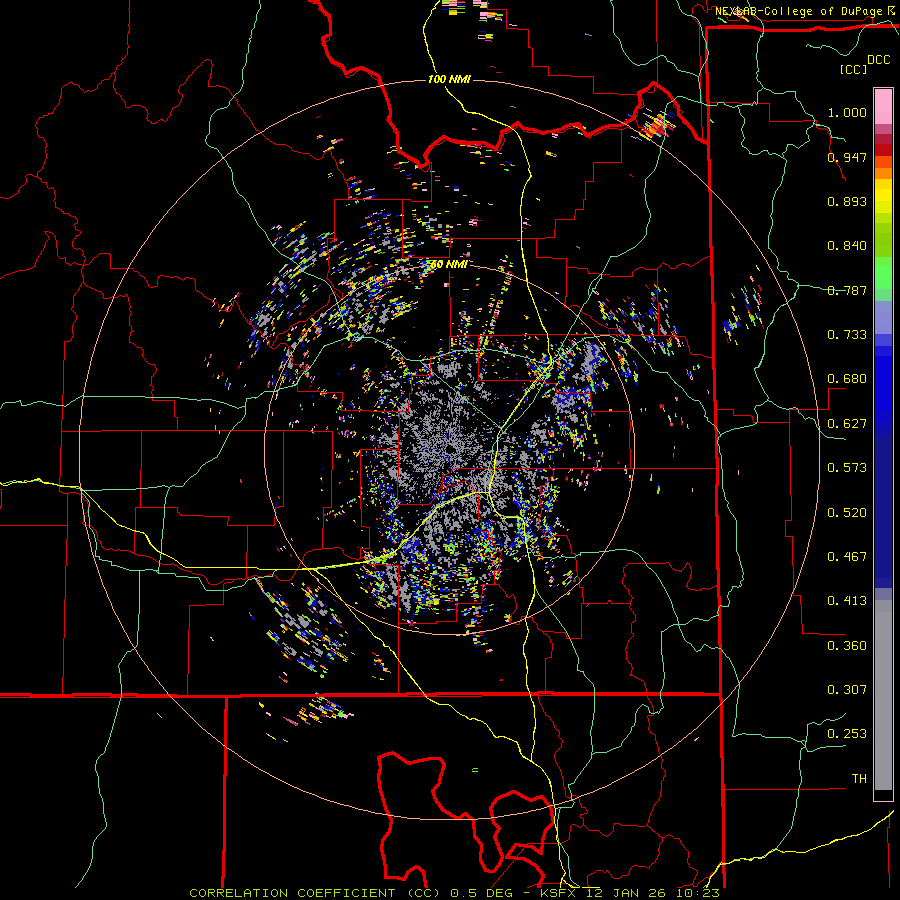Click the 0.840 scale value
The image size is (900, 900).
click(847, 246)
